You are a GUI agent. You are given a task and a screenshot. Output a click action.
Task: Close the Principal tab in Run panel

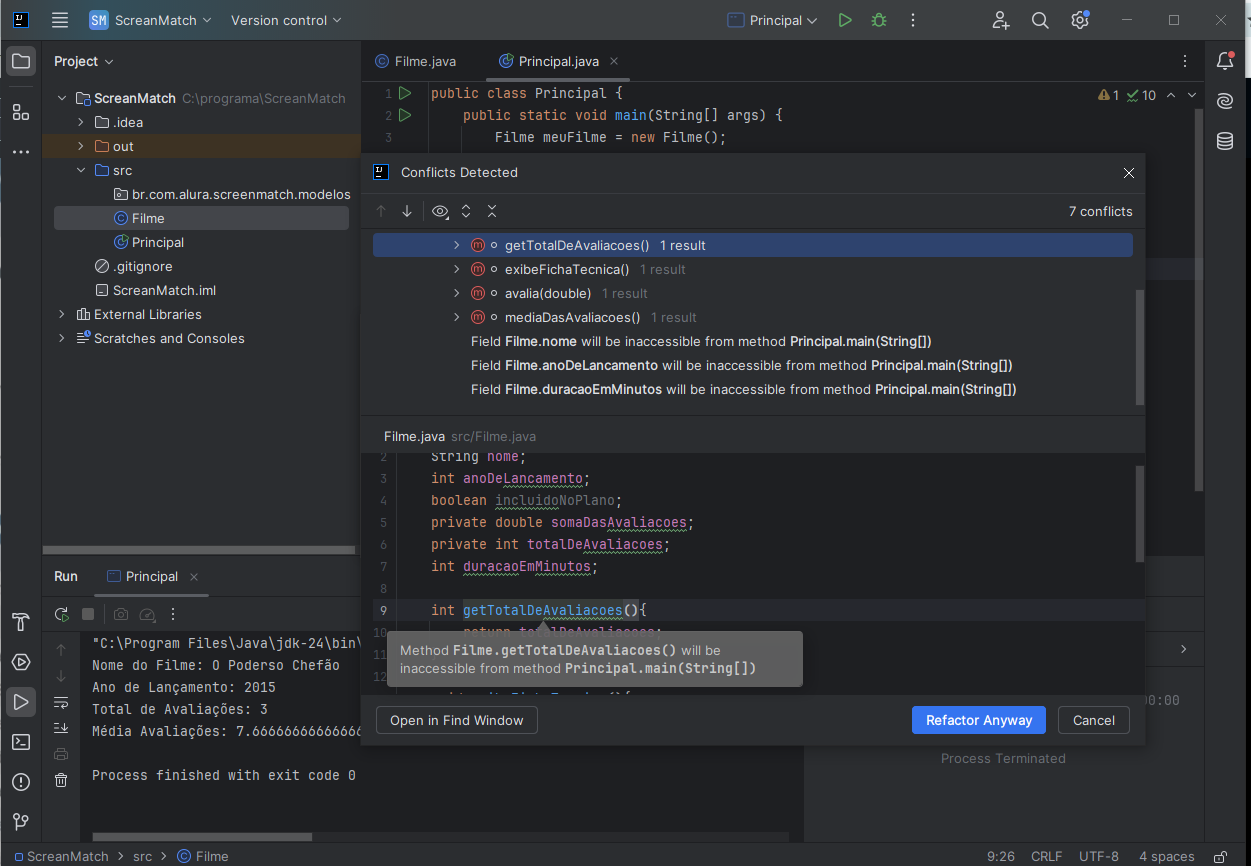[194, 577]
